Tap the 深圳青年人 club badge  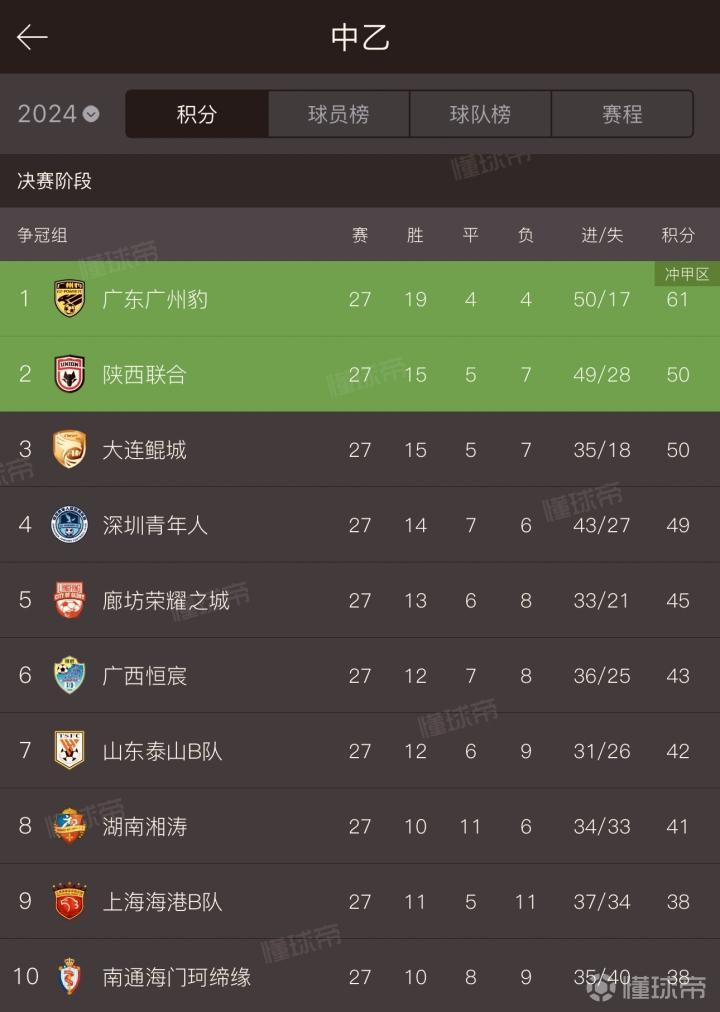[69, 525]
